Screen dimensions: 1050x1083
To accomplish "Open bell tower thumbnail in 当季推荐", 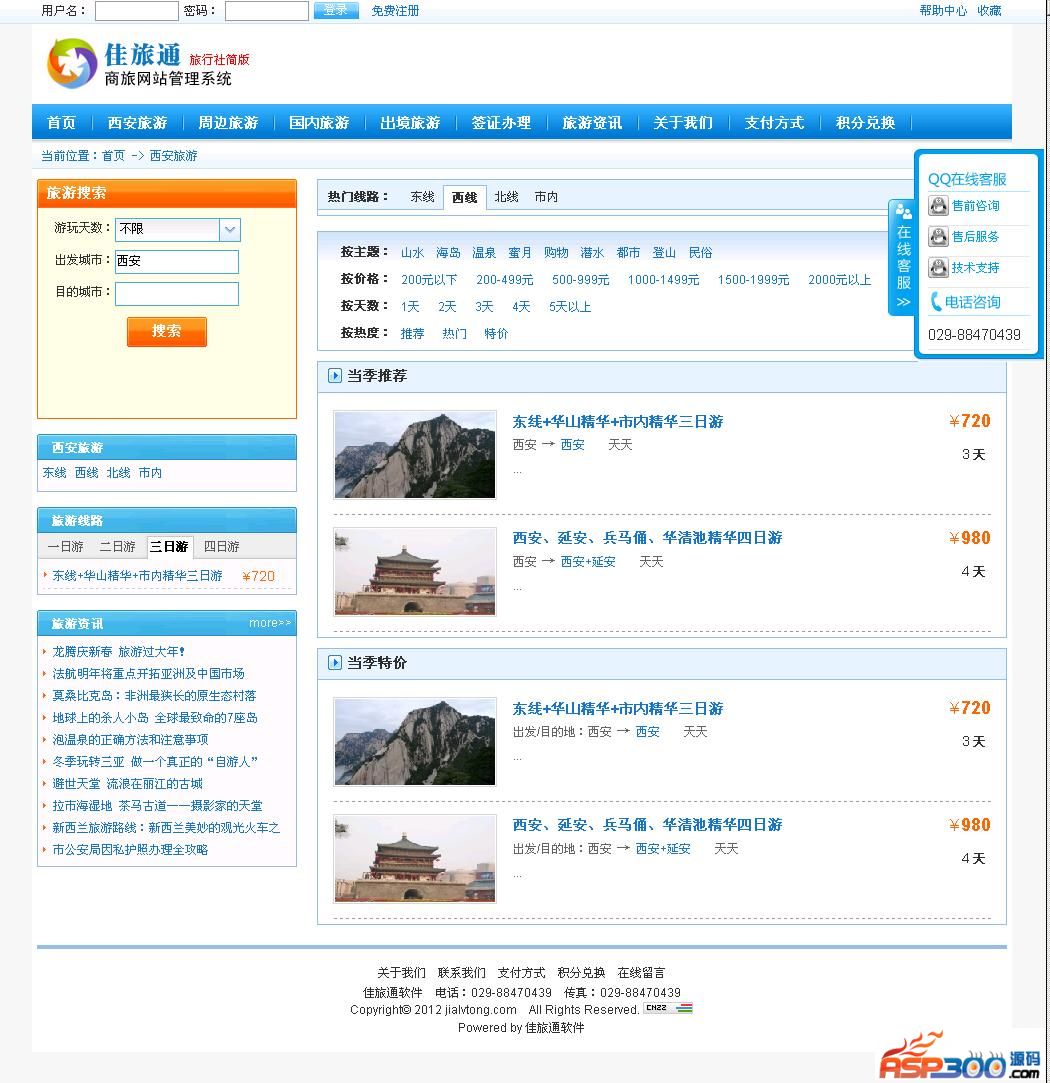I will coord(414,571).
